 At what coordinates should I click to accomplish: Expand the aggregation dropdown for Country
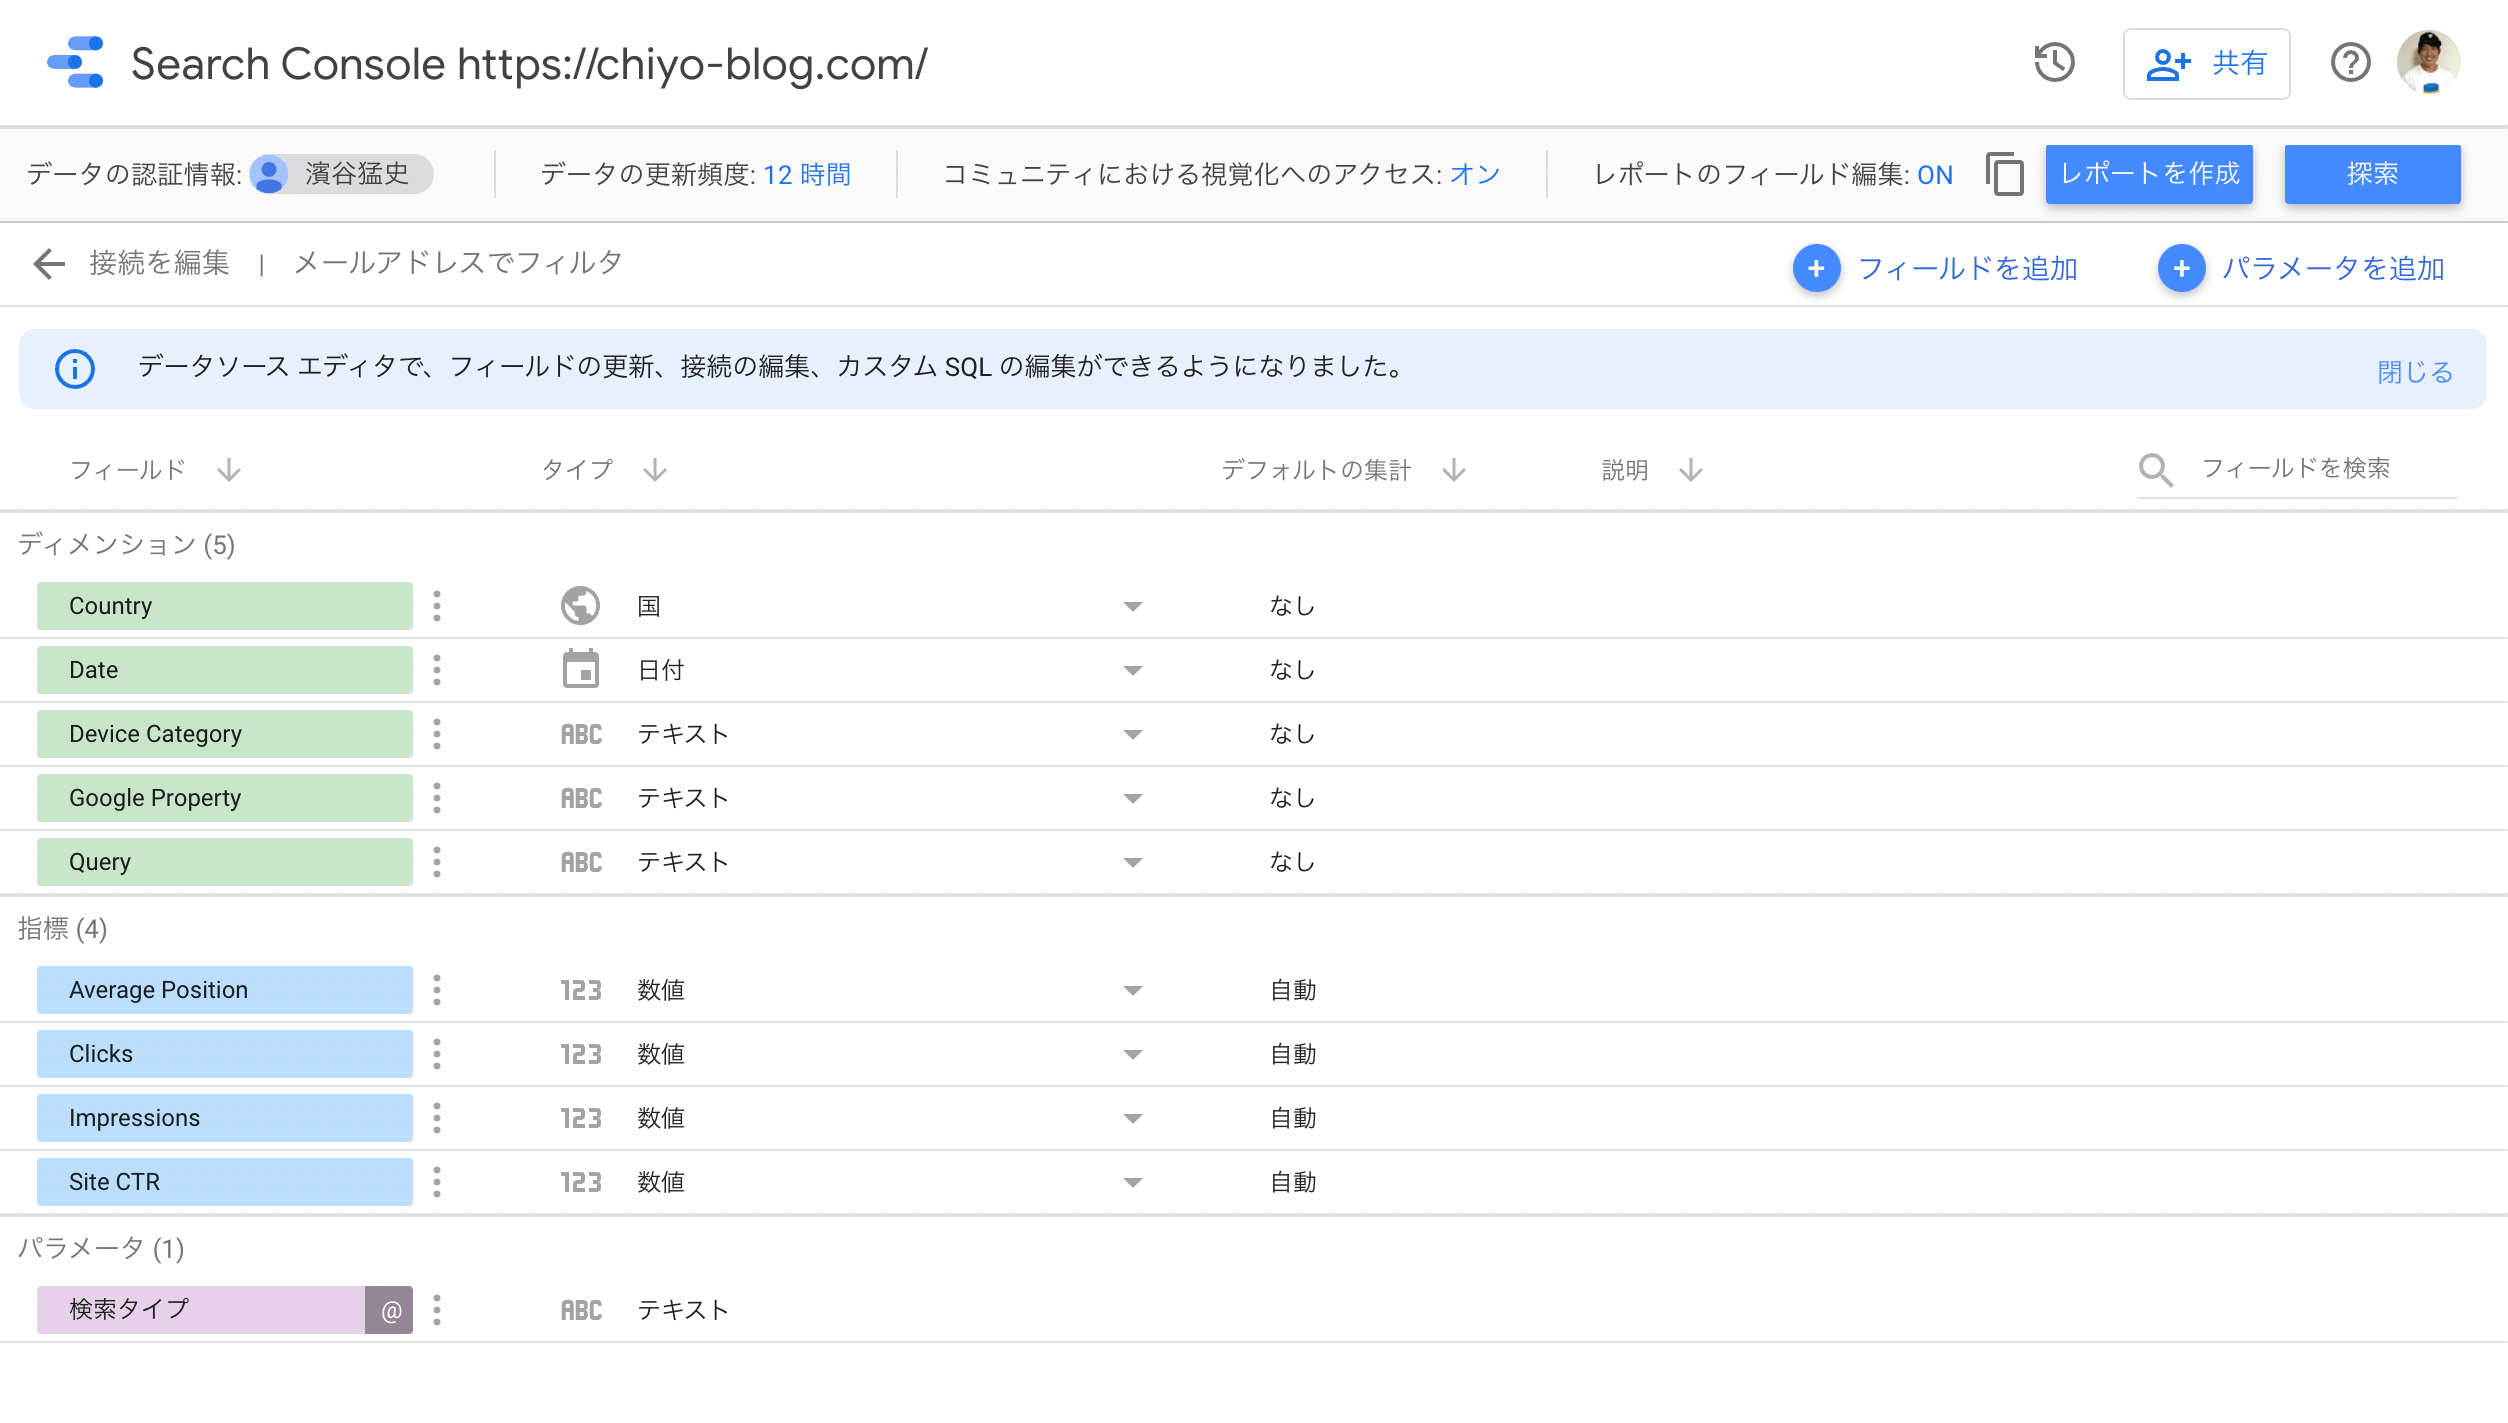(x=1132, y=605)
